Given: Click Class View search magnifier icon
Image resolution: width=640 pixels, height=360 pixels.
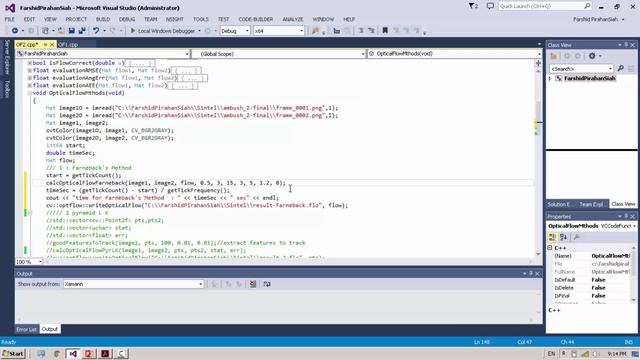Looking at the screenshot, I should [x=620, y=69].
